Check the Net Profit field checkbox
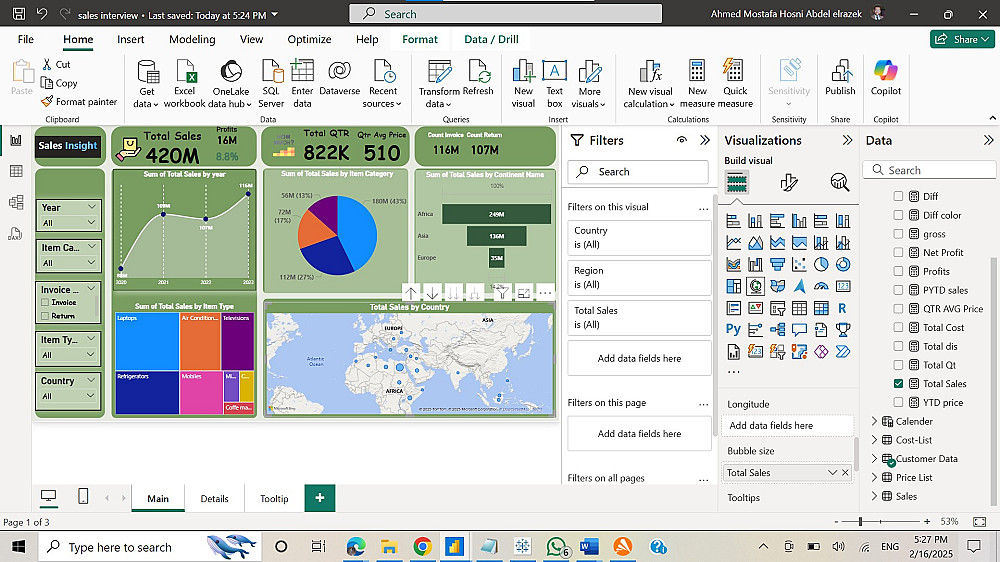Image resolution: width=1000 pixels, height=562 pixels. click(x=898, y=253)
